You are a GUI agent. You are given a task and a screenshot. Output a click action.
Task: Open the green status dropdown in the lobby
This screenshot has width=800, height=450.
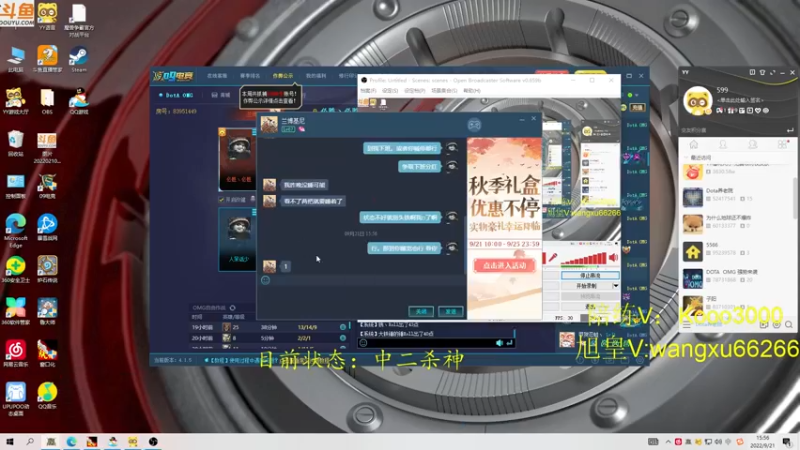(633, 95)
